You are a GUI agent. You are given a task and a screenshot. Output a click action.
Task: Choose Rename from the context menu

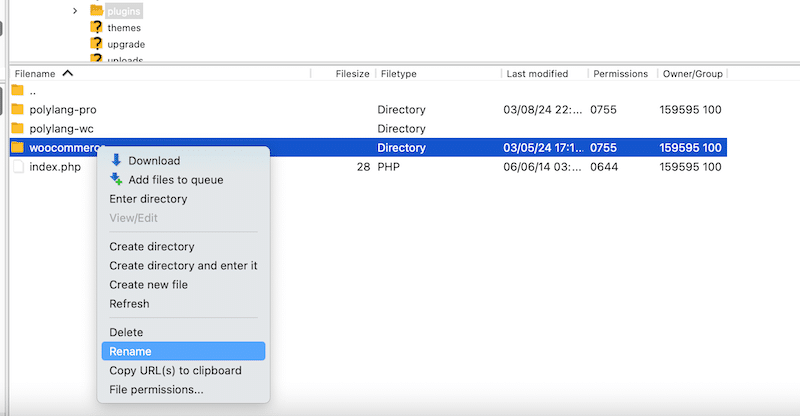[130, 351]
